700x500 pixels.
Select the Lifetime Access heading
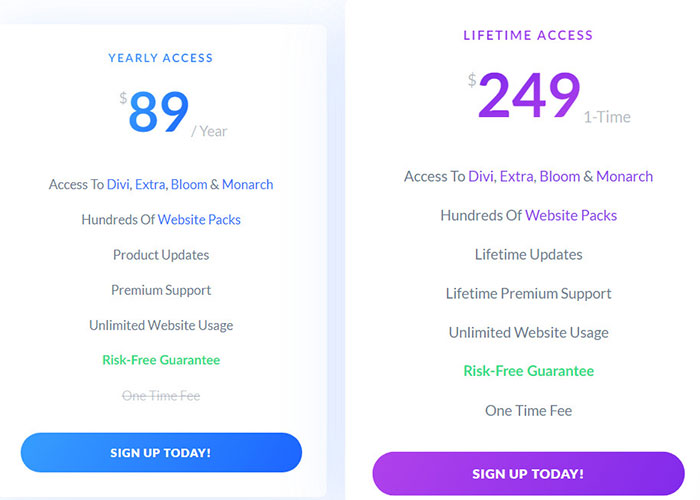[x=528, y=36]
